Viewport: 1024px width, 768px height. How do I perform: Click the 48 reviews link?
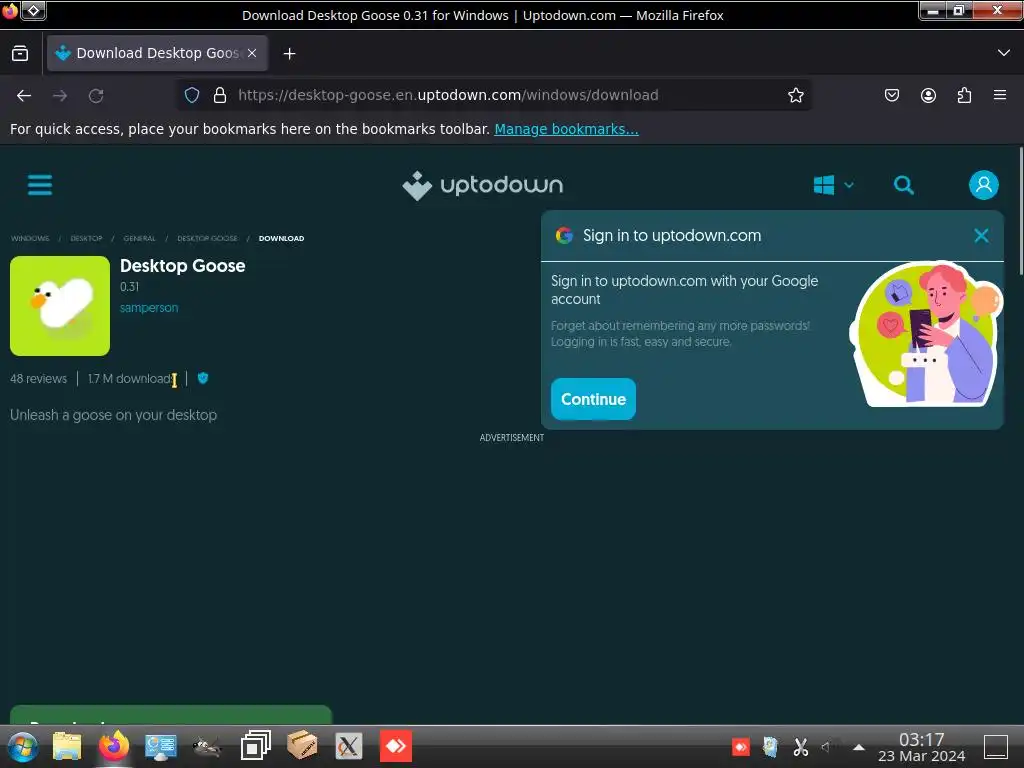(39, 379)
